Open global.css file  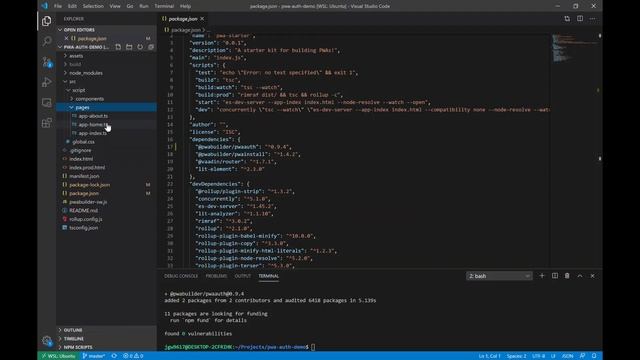83,142
